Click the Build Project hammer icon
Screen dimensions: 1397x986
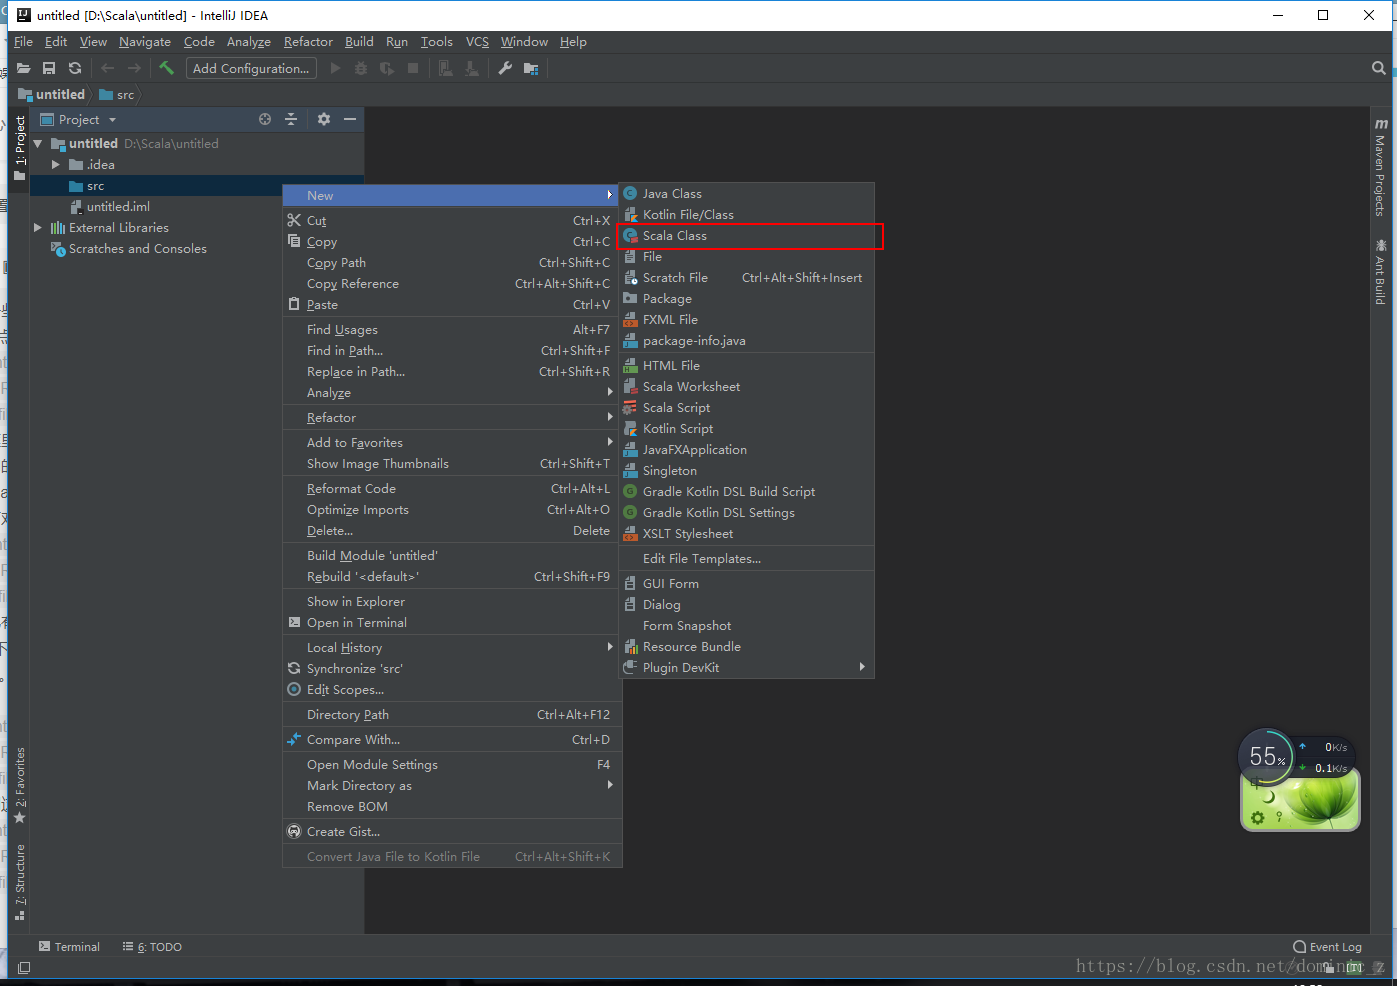pyautogui.click(x=166, y=68)
